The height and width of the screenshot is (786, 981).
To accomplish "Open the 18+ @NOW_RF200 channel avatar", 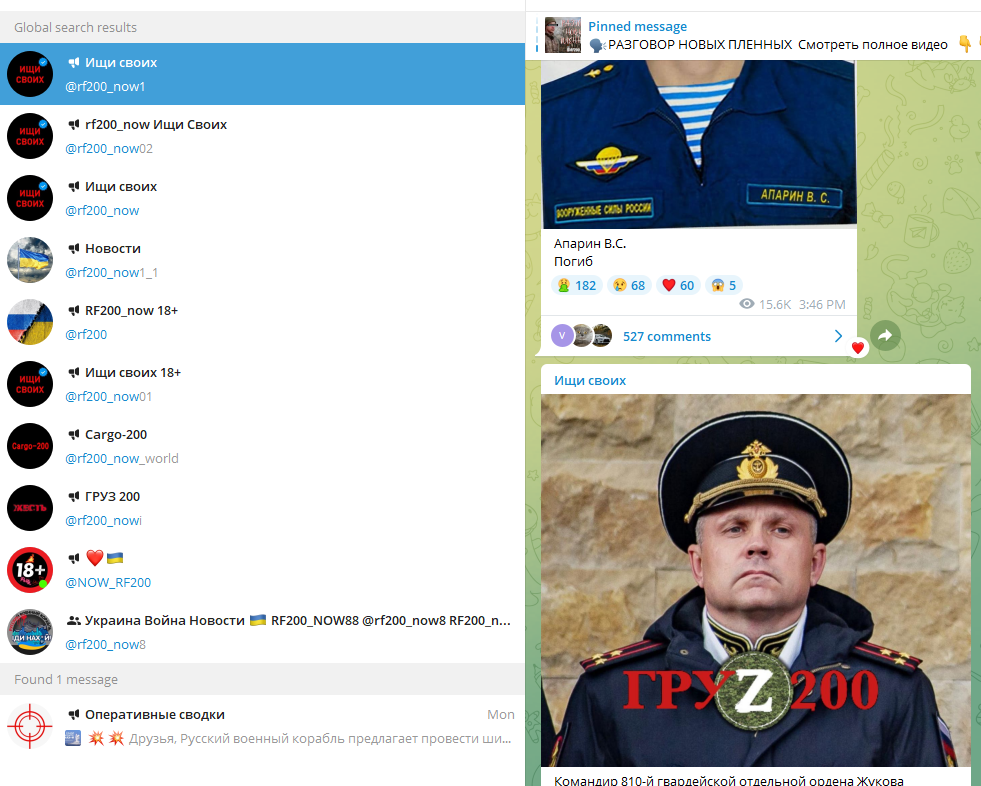I will coord(30,570).
